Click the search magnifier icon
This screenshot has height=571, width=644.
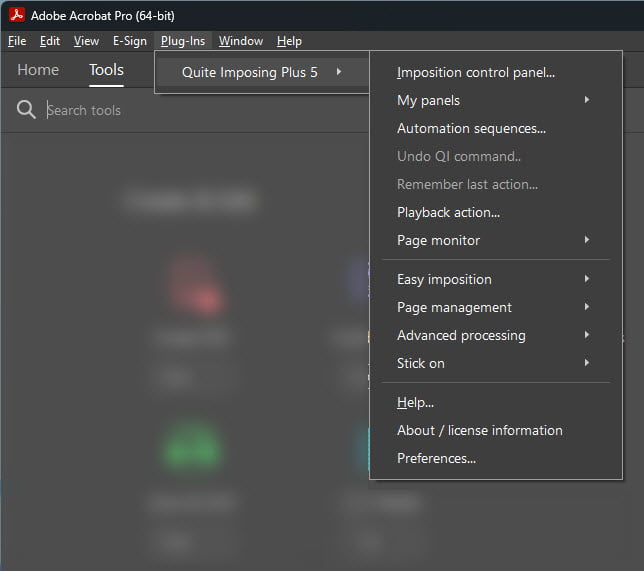click(26, 110)
